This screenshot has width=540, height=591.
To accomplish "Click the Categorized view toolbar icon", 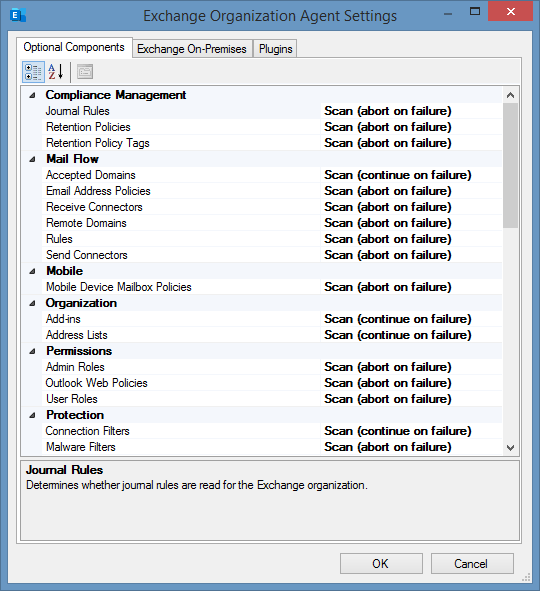I will point(33,72).
